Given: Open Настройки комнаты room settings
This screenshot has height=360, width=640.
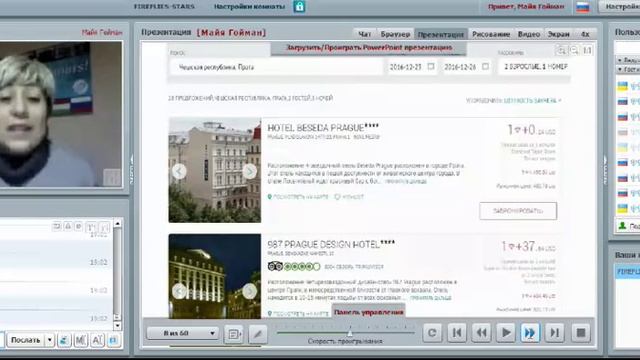Looking at the screenshot, I should pos(249,7).
